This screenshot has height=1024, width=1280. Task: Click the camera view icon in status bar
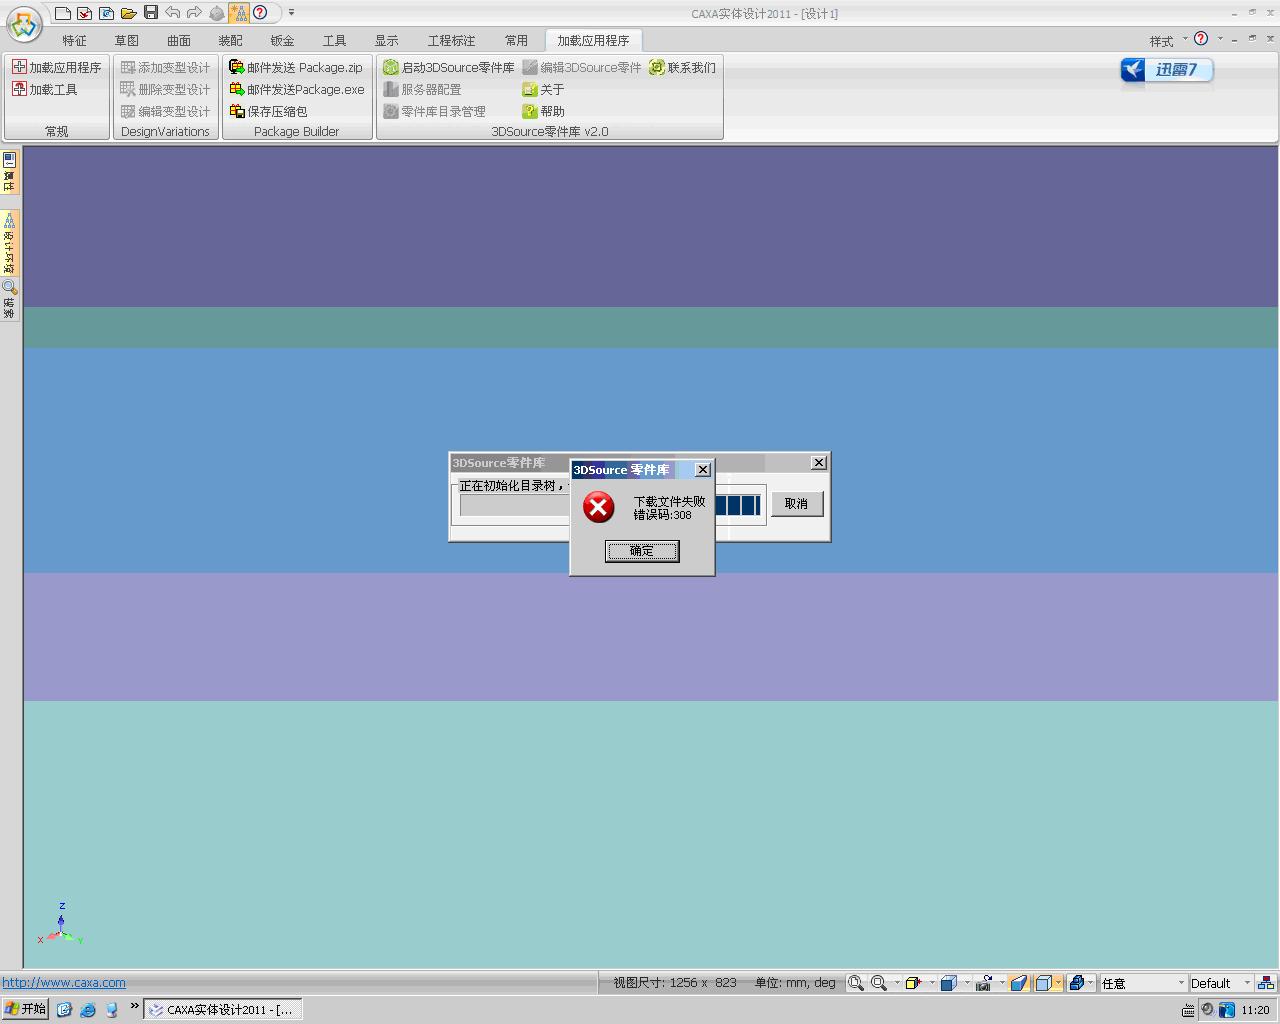coord(984,983)
